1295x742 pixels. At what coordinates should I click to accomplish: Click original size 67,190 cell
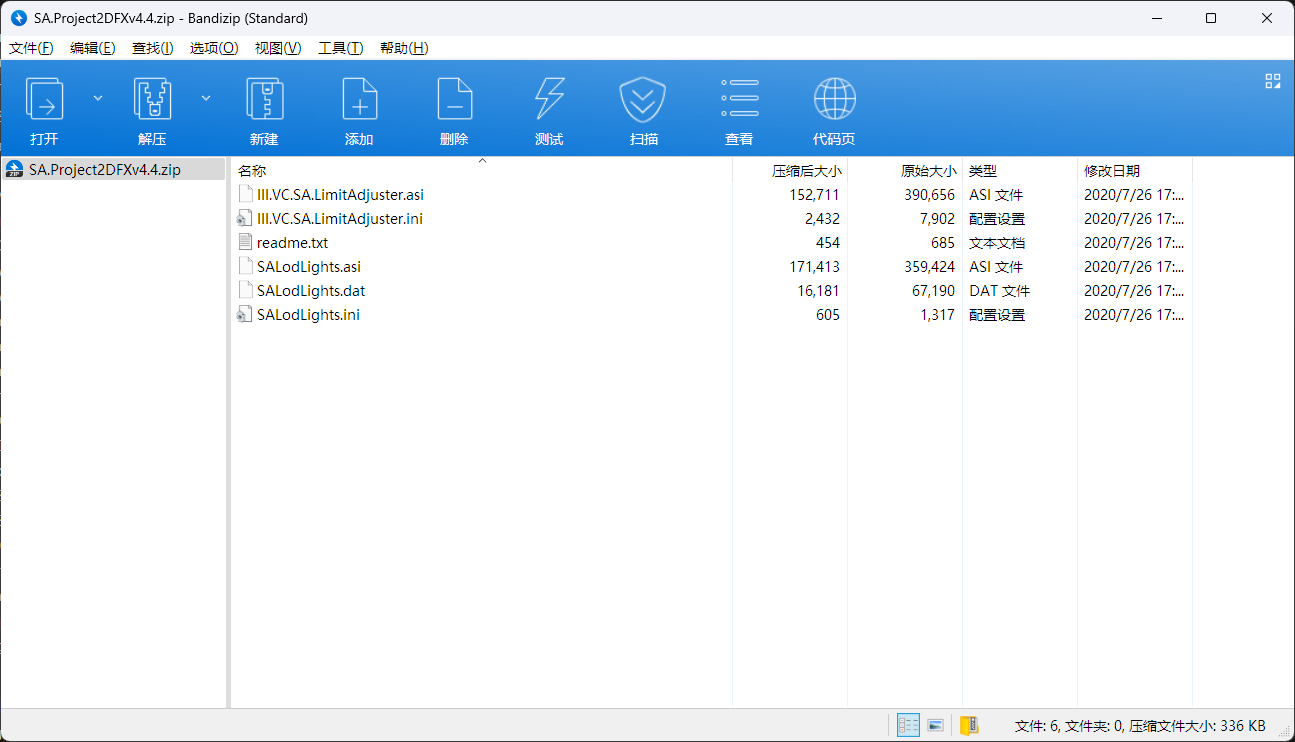pyautogui.click(x=930, y=291)
